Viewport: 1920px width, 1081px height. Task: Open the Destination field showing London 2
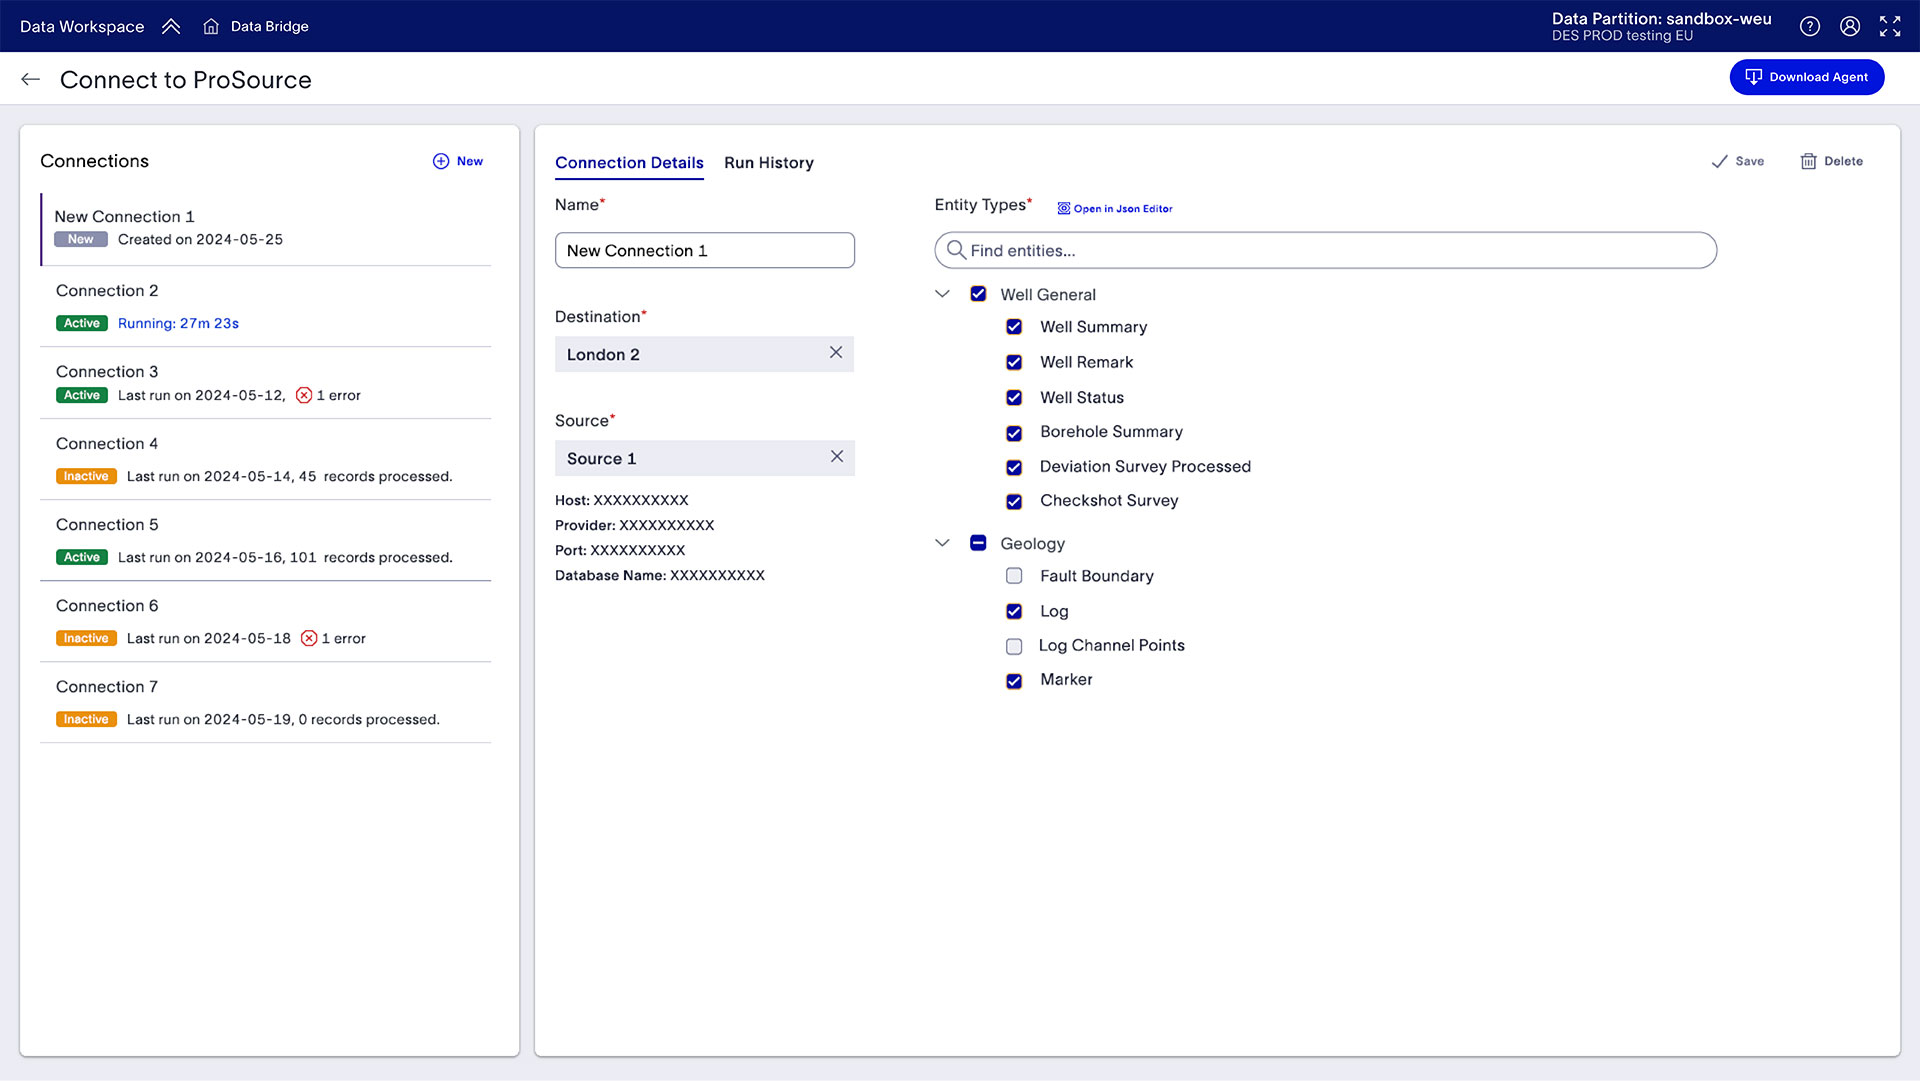(x=704, y=354)
